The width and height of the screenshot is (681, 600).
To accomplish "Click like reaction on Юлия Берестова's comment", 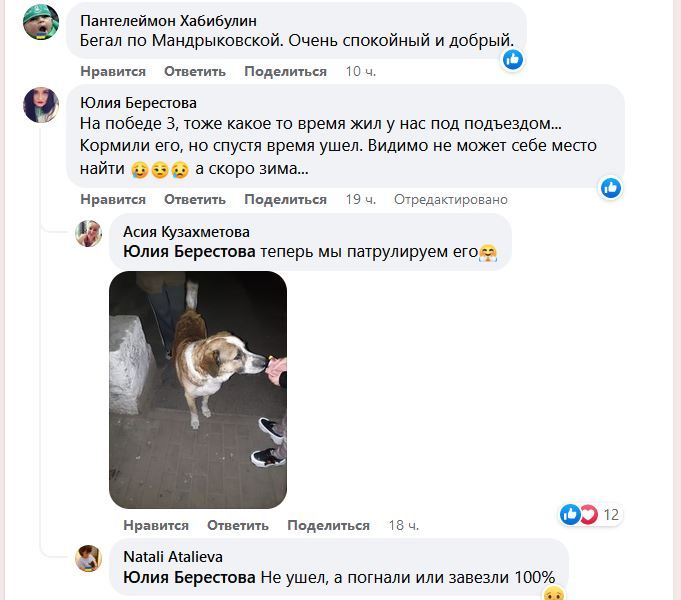I will point(611,187).
